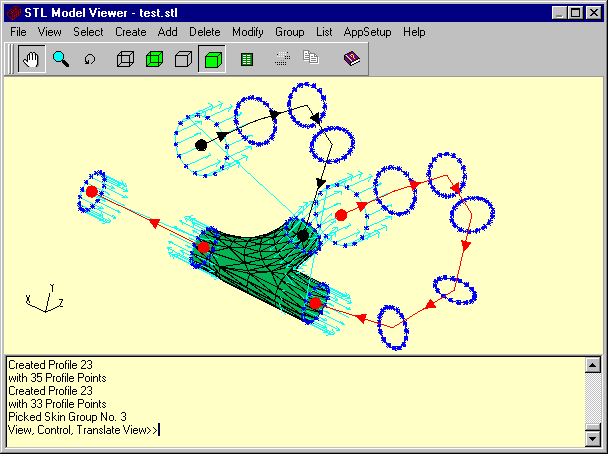
Task: Open the purple help book icon
Action: [352, 59]
